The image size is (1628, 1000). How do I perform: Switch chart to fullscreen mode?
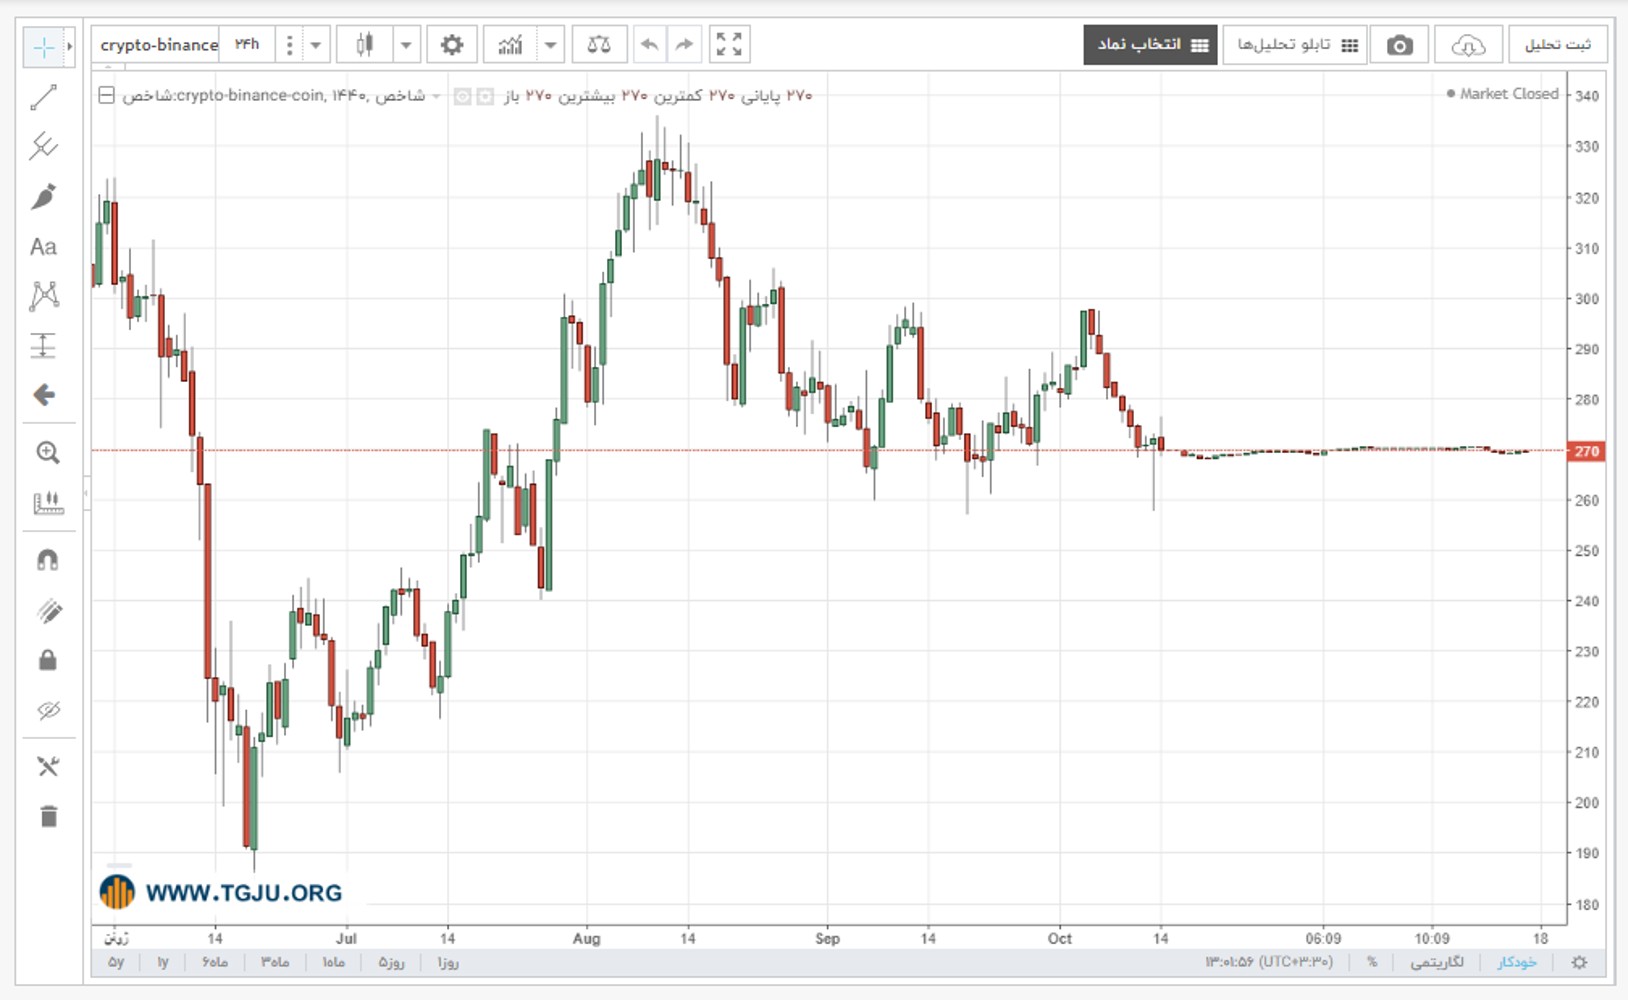click(729, 44)
